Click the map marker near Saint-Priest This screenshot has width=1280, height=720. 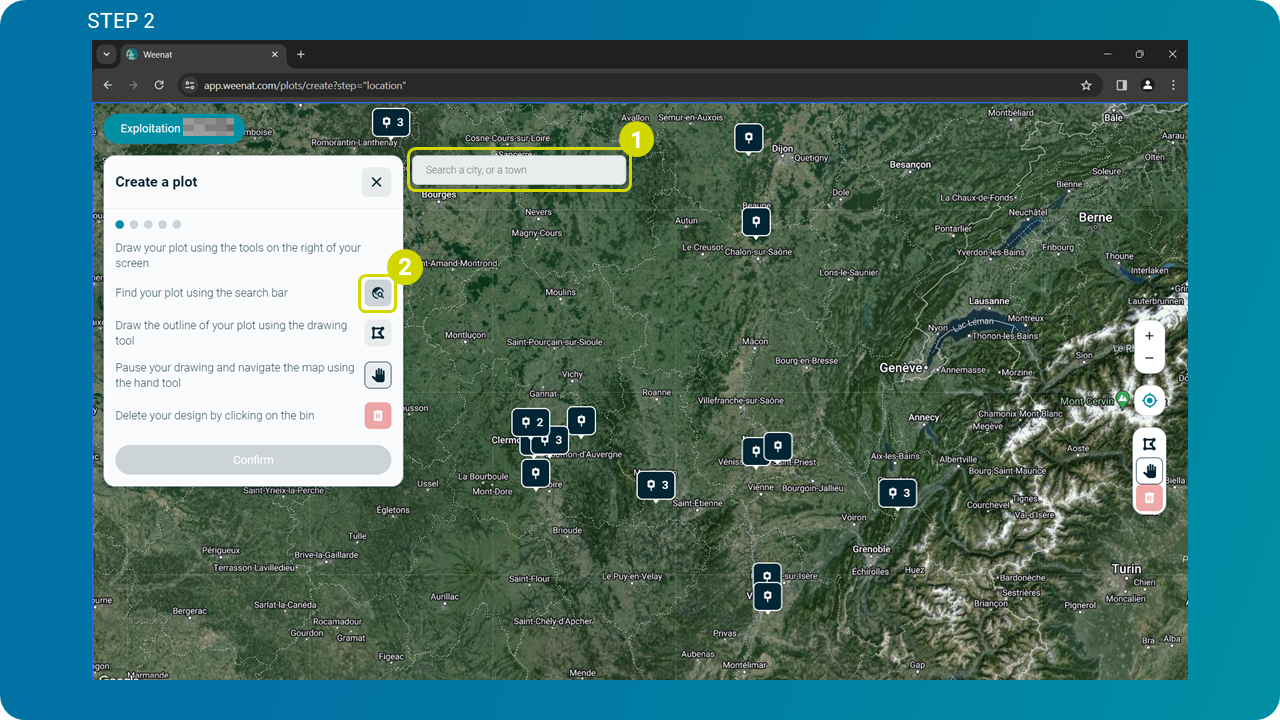pos(778,446)
